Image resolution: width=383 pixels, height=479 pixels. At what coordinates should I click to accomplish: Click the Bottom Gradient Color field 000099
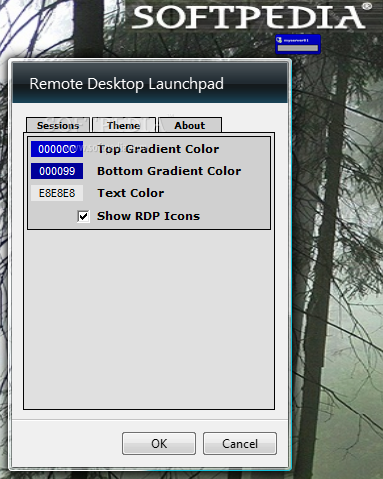tap(57, 171)
